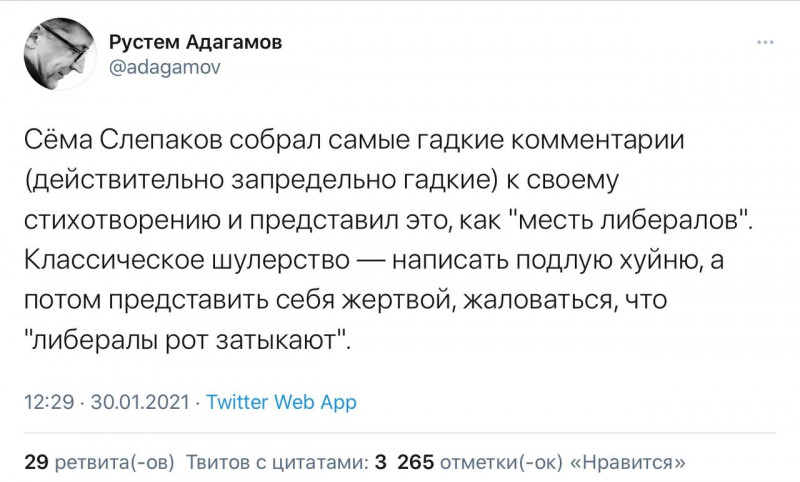Viewport: 800px width, 482px height.
Task: Click the 12:29 timestamp
Action: tap(49, 403)
